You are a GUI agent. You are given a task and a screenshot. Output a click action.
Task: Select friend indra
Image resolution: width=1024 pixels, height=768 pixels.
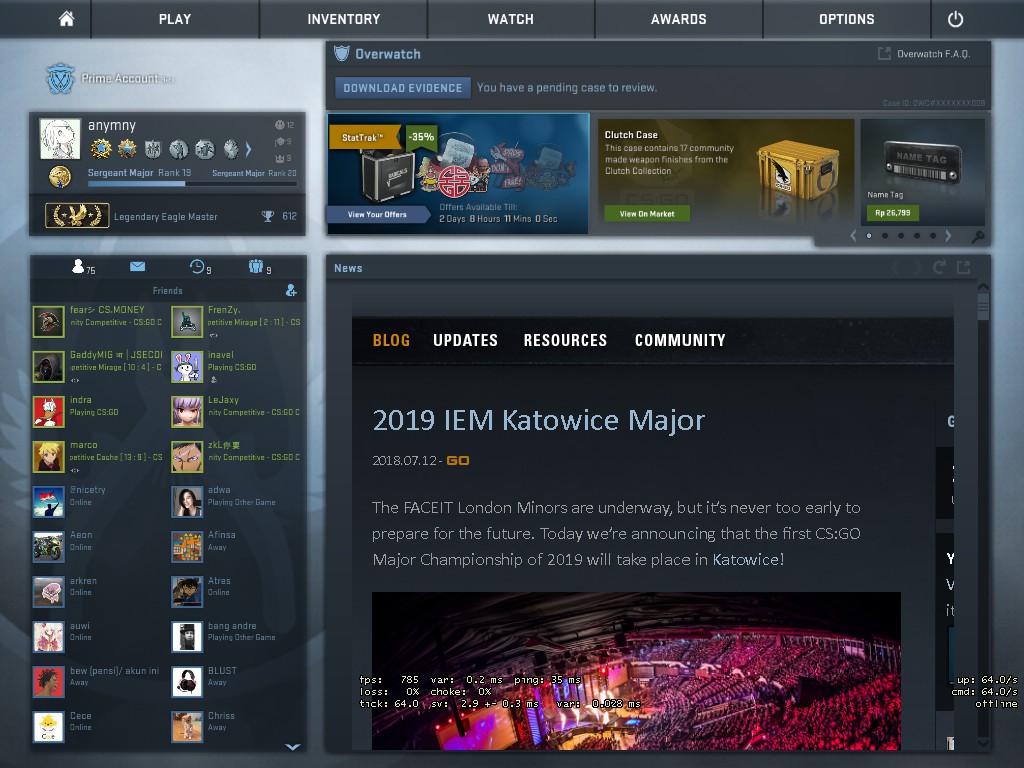point(98,411)
